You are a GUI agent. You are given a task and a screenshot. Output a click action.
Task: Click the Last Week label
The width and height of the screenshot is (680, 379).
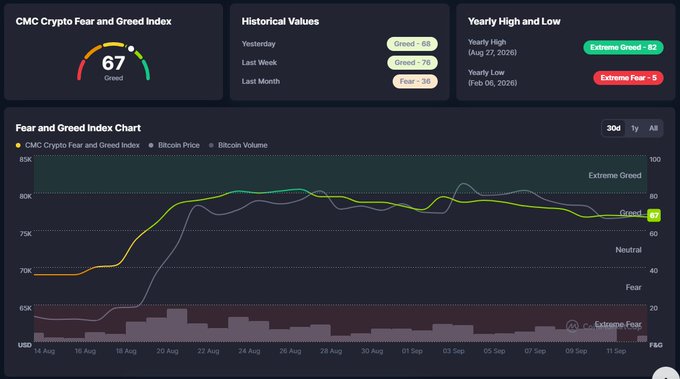click(x=259, y=62)
